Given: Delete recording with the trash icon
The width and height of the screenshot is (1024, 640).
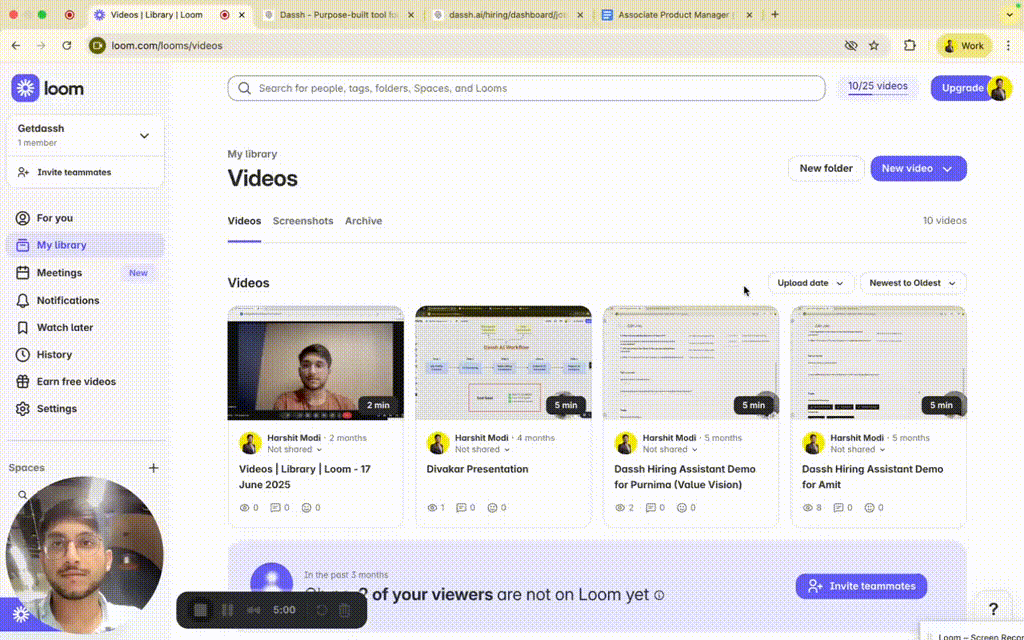Looking at the screenshot, I should 345,610.
